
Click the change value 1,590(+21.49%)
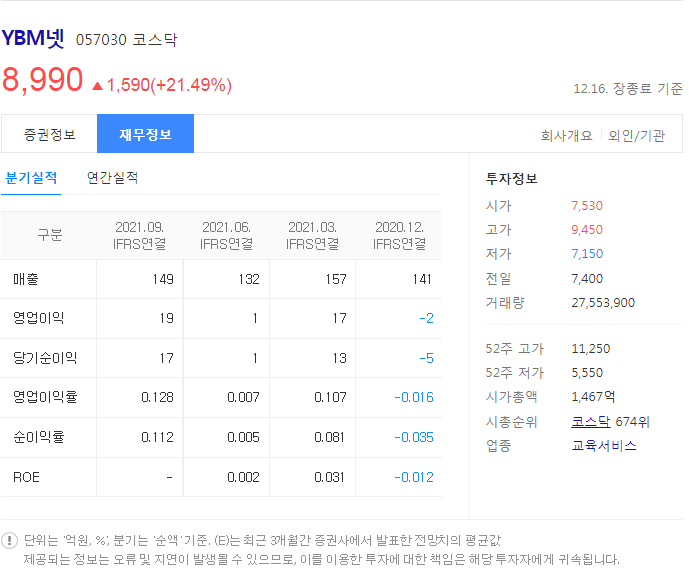coord(169,85)
